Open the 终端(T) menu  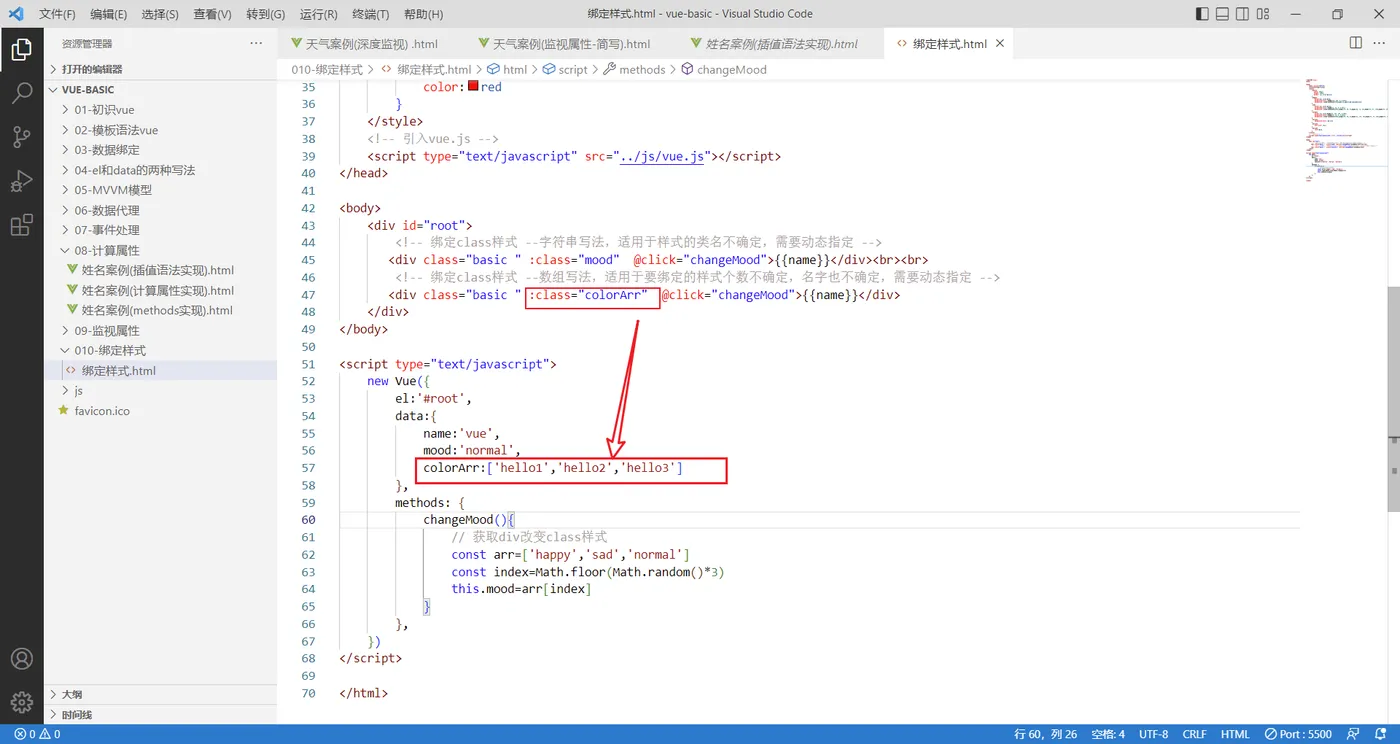(371, 14)
